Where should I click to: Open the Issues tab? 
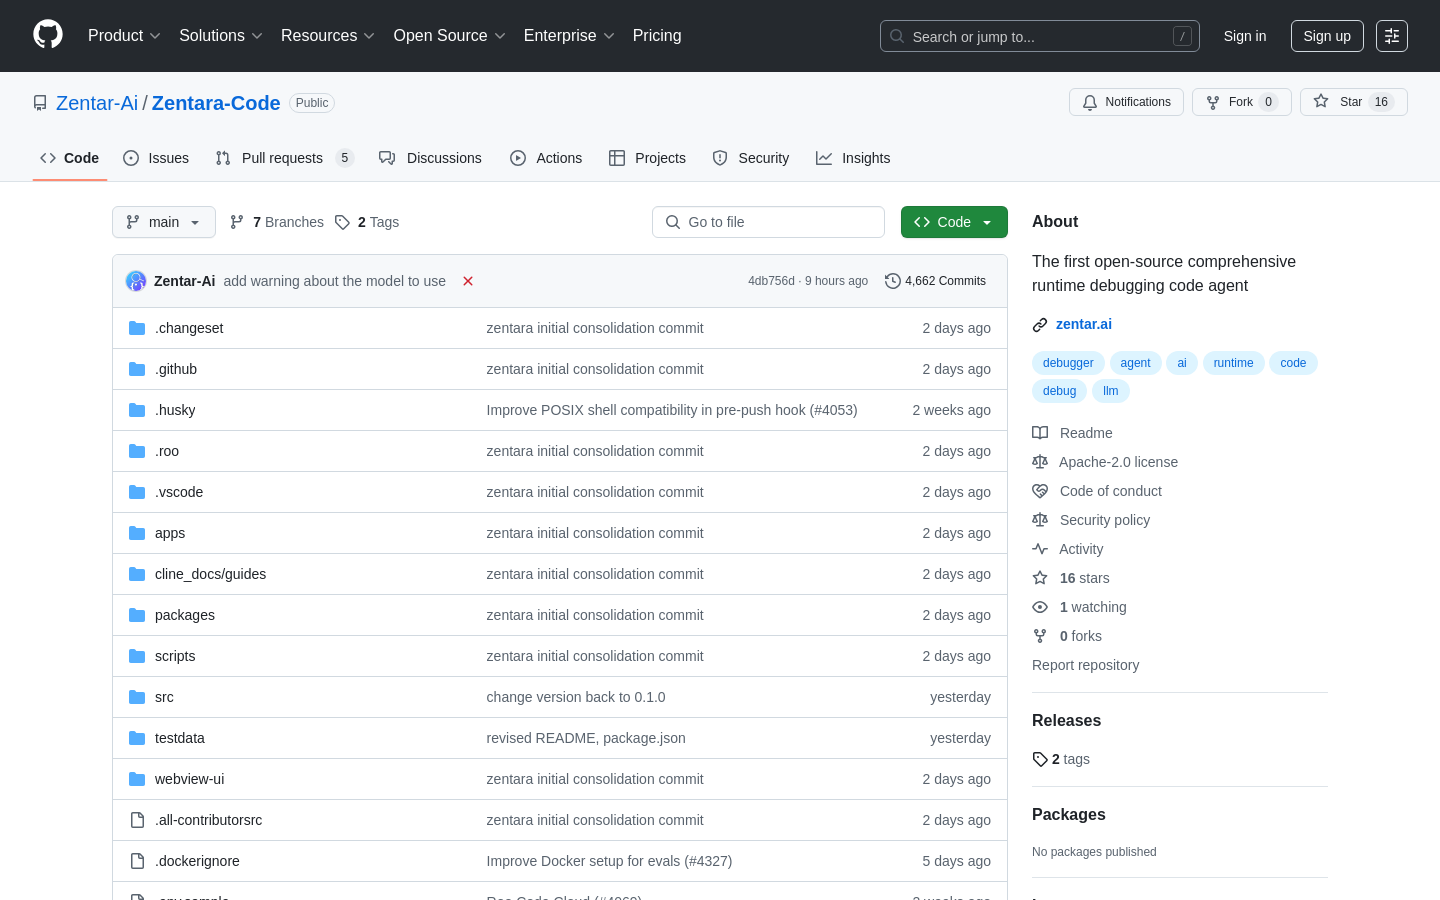click(x=156, y=158)
